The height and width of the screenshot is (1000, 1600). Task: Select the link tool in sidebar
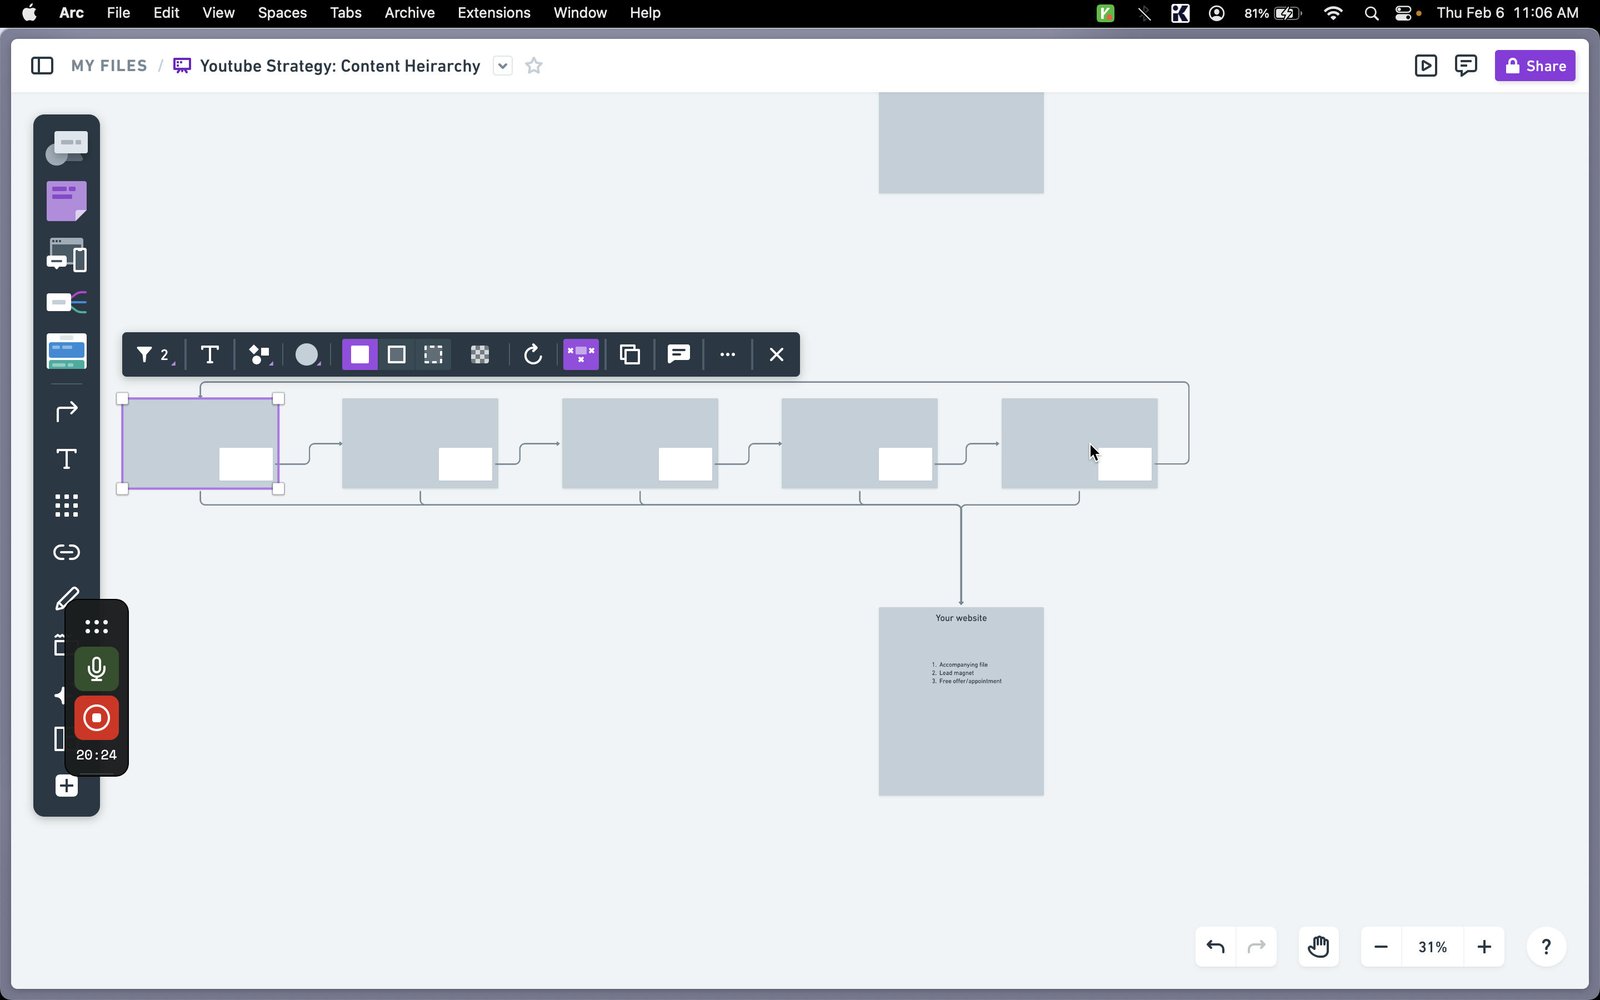pos(66,552)
